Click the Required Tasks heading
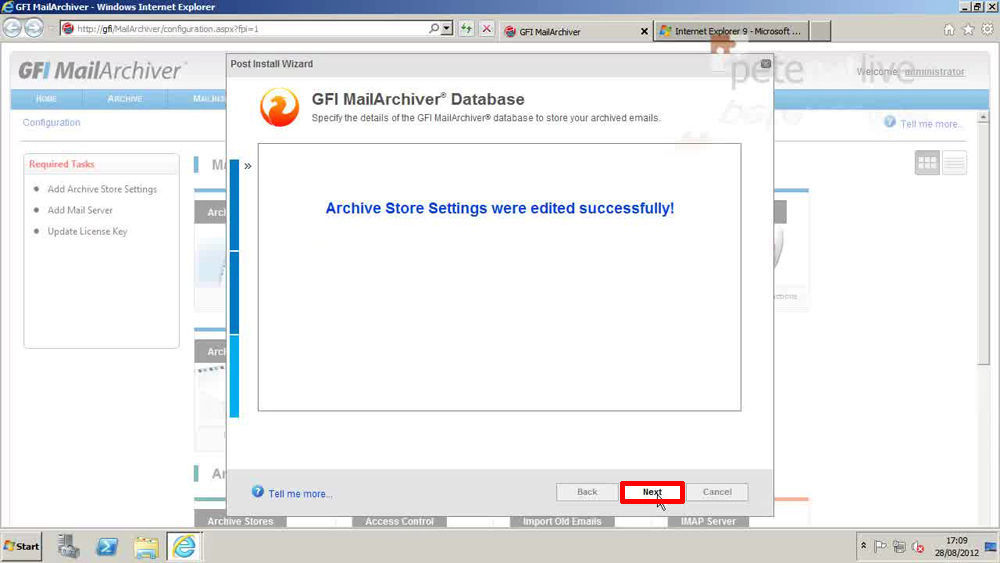 point(61,165)
